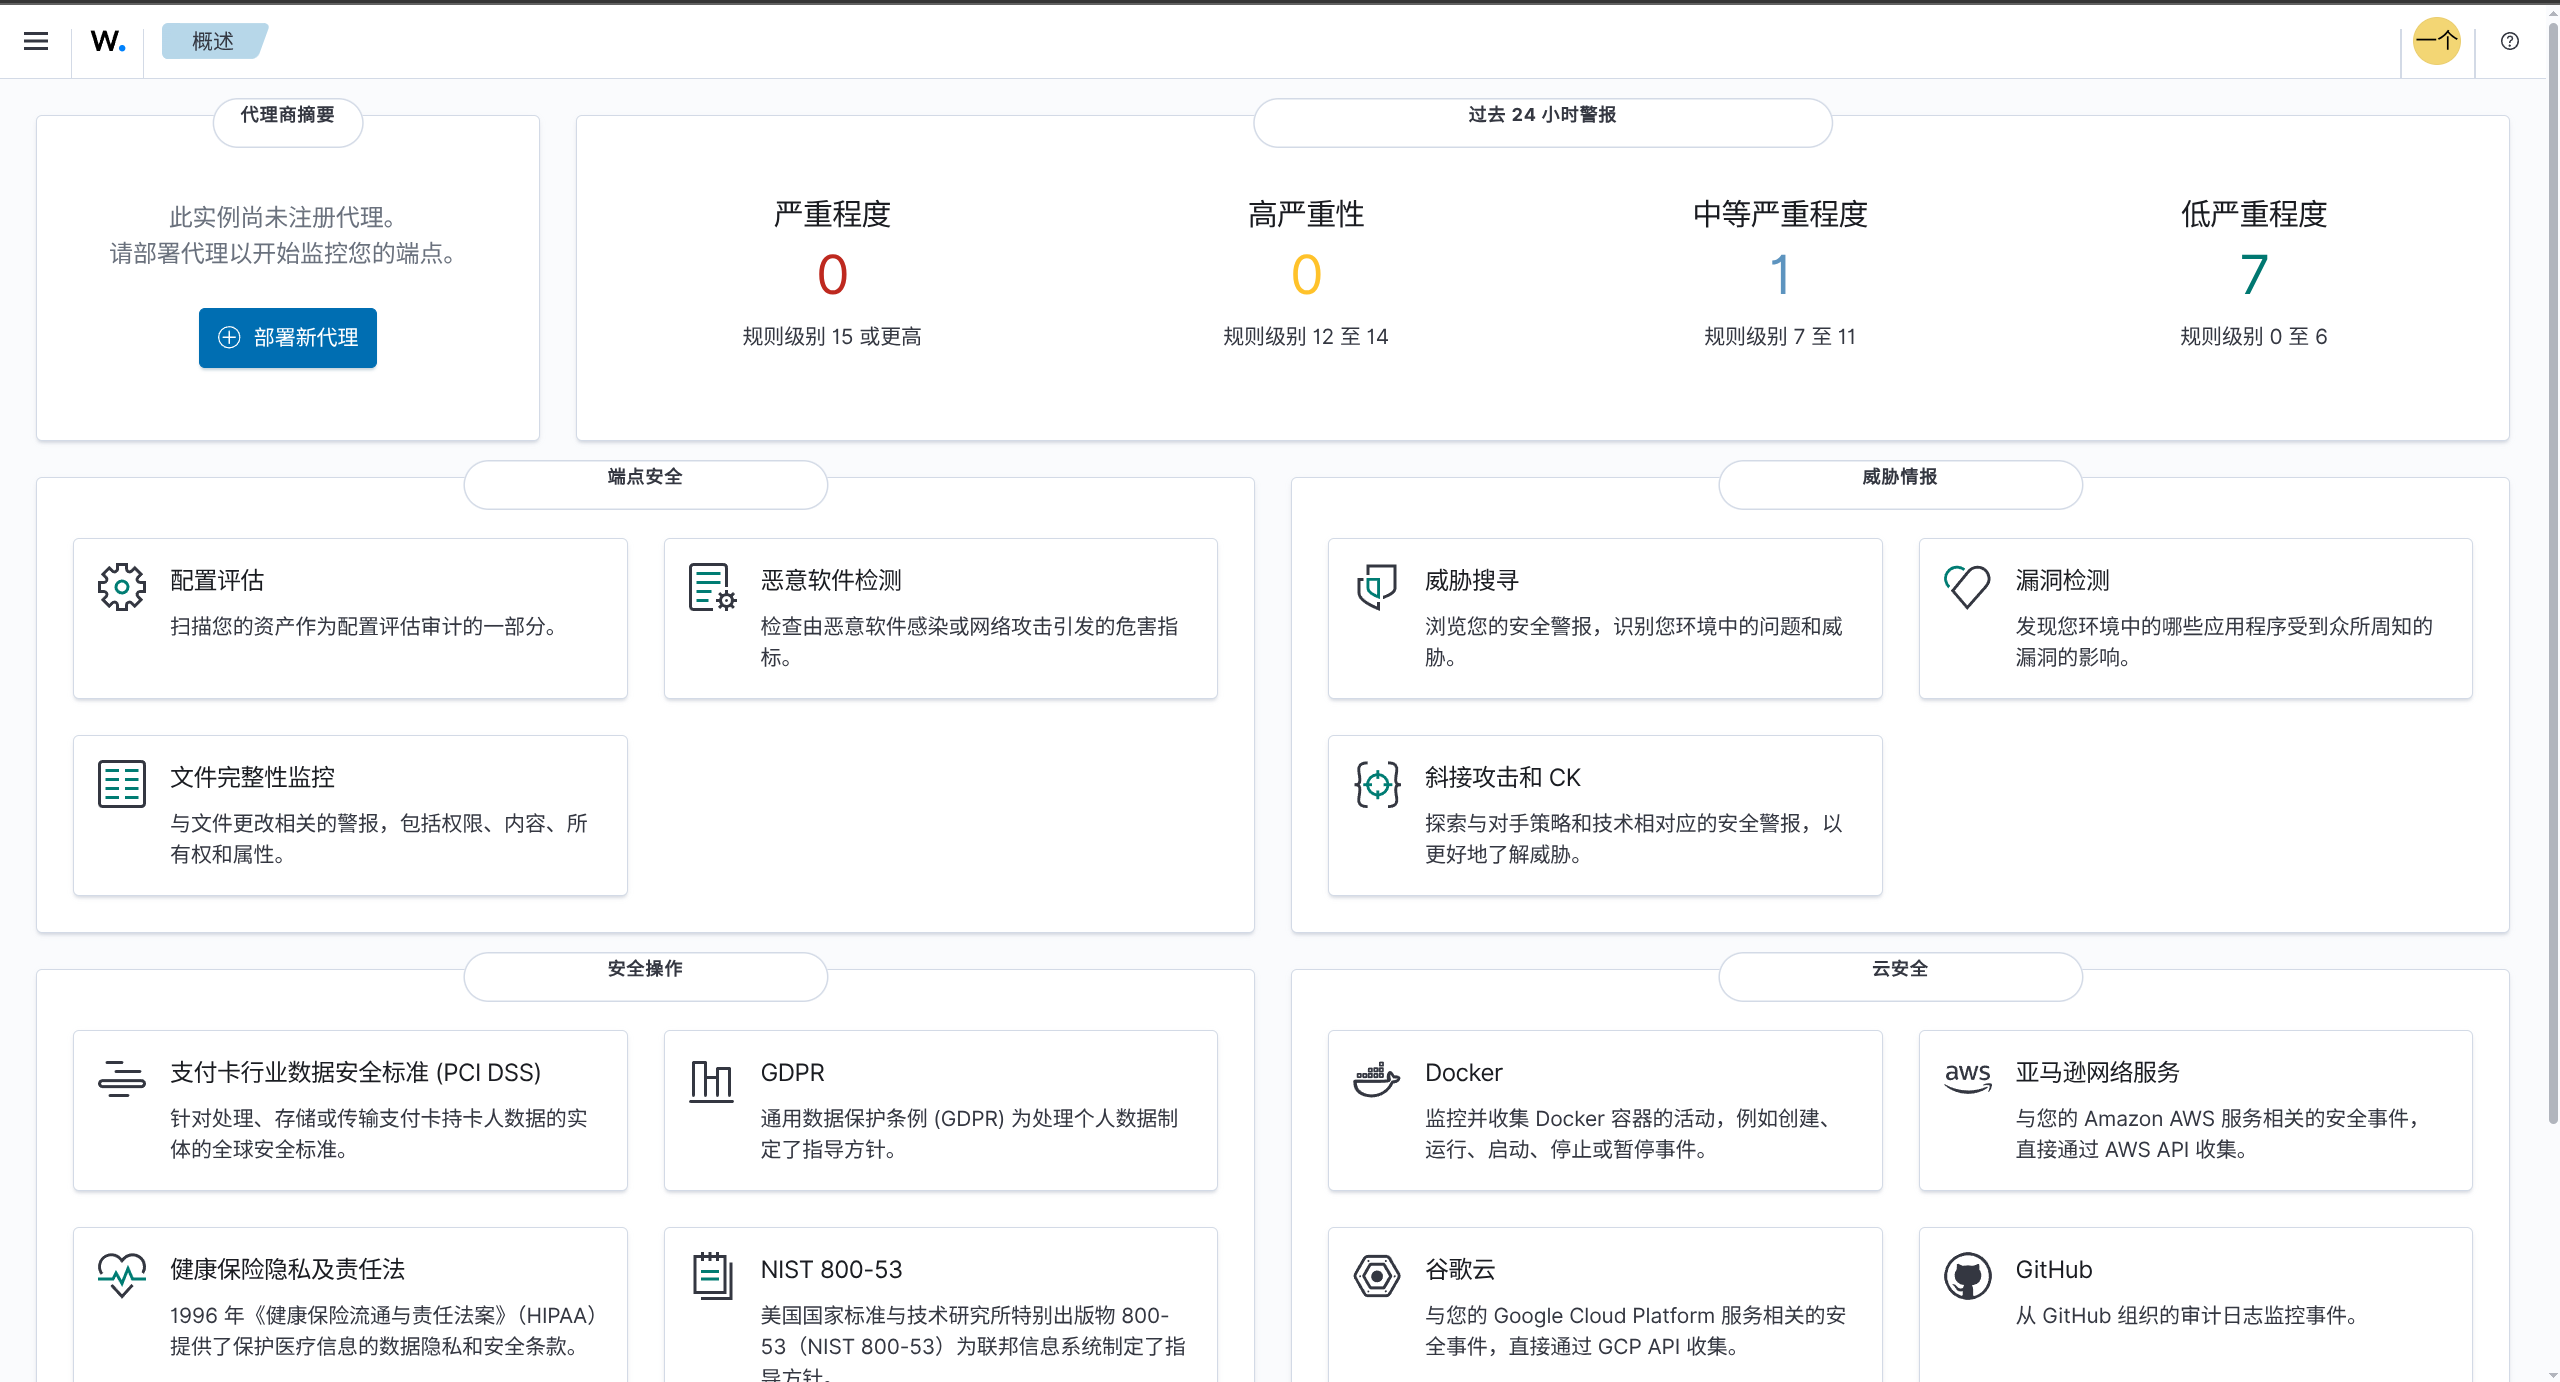2560x1382 pixels.
Task: Click the 文件完整性监控 list icon
Action: point(122,784)
